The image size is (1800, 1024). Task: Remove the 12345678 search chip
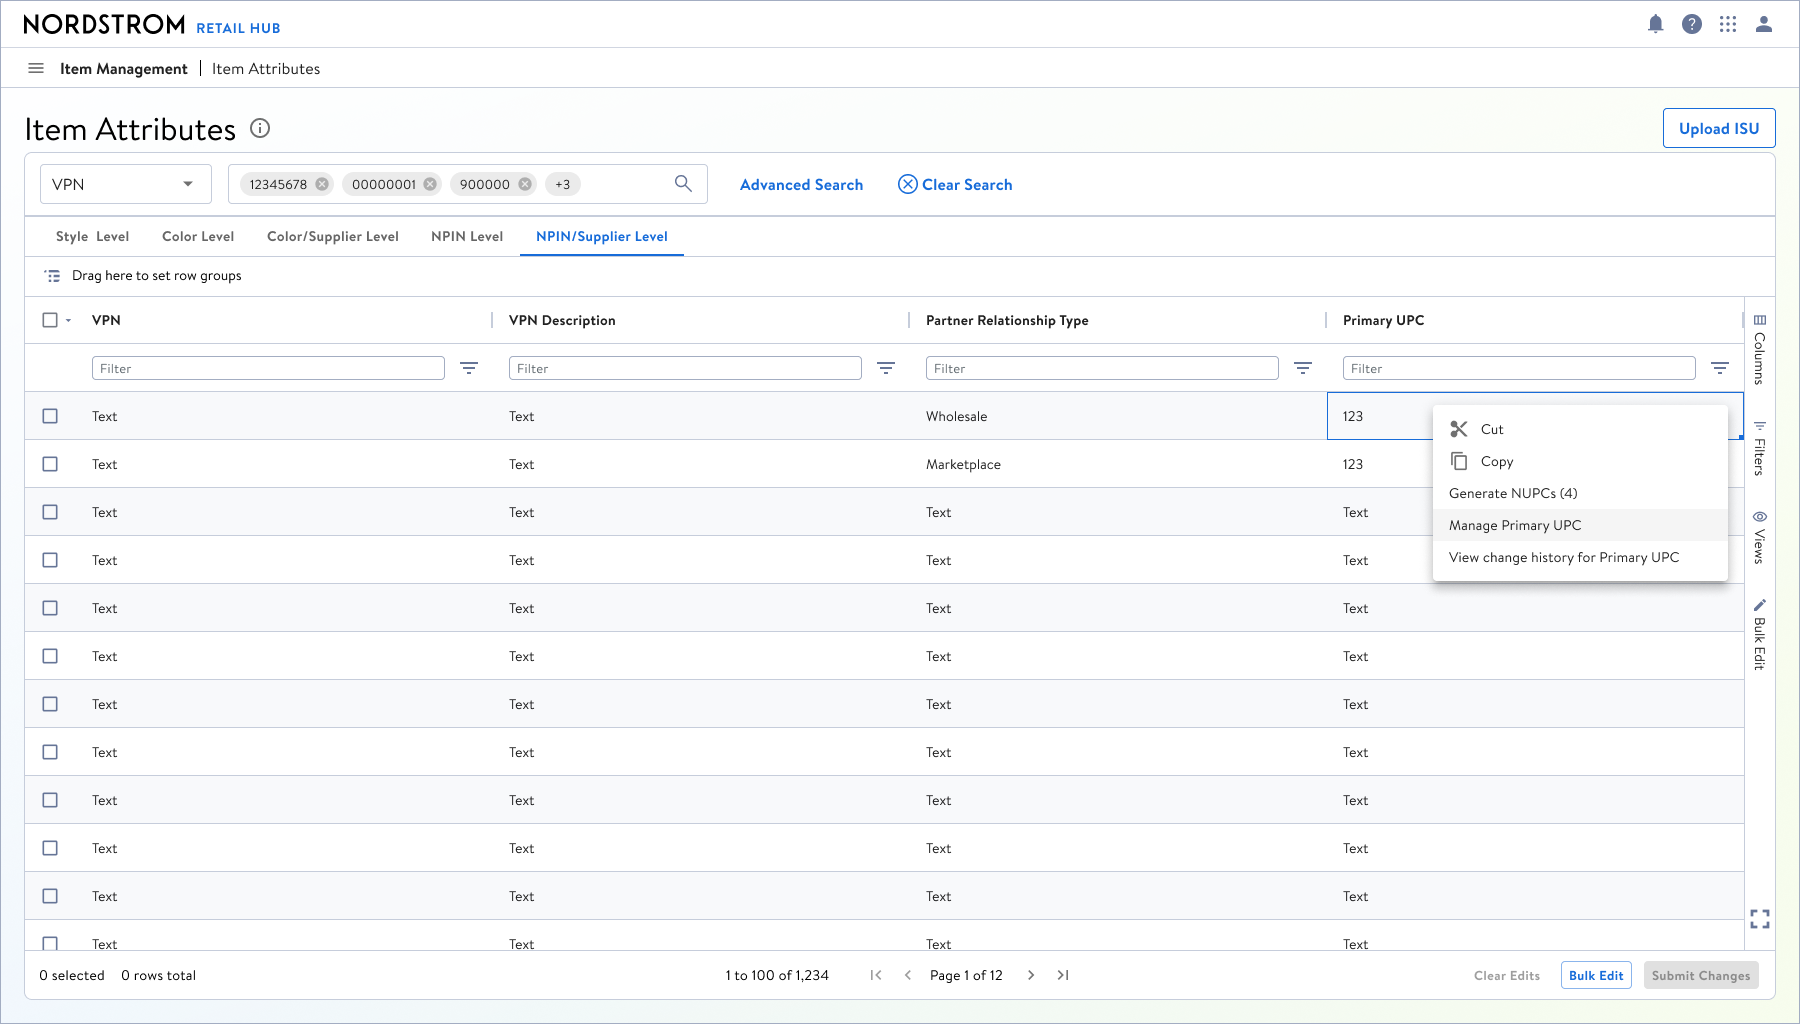tap(322, 184)
